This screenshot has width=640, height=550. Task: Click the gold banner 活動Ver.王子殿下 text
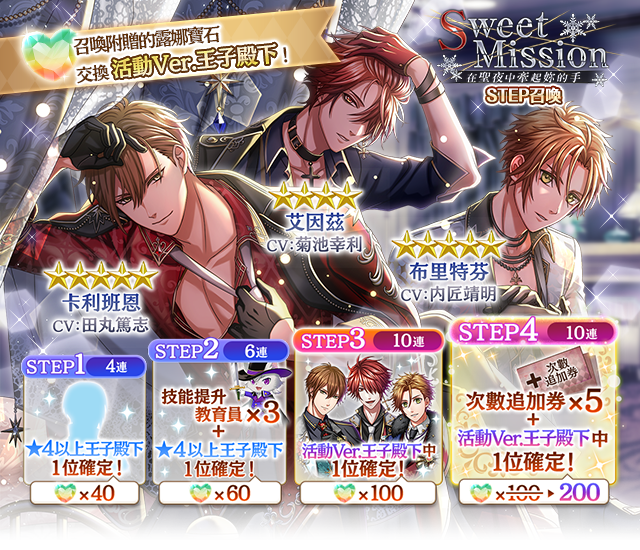pos(195,62)
